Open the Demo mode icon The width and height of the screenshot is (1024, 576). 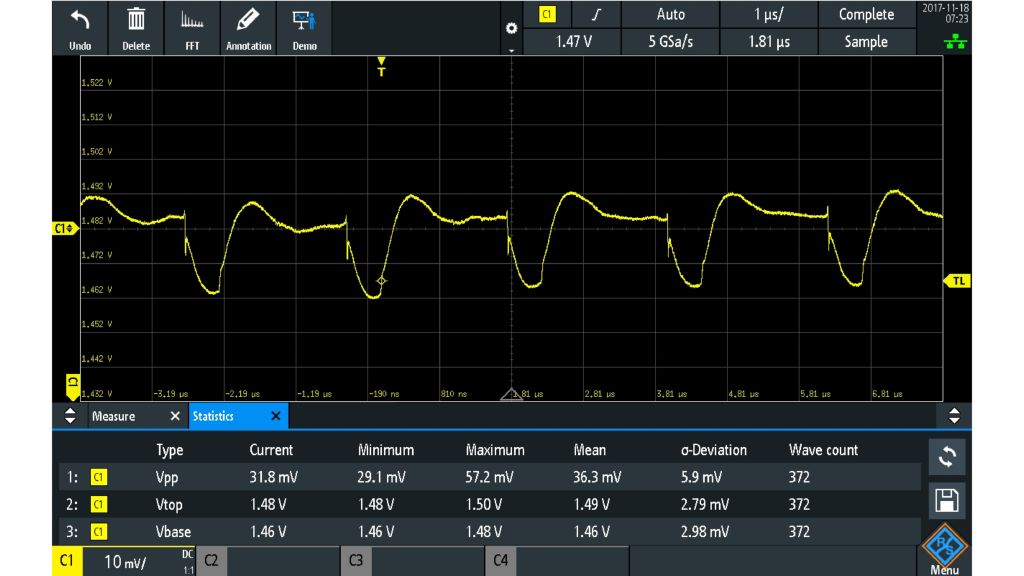(x=304, y=25)
